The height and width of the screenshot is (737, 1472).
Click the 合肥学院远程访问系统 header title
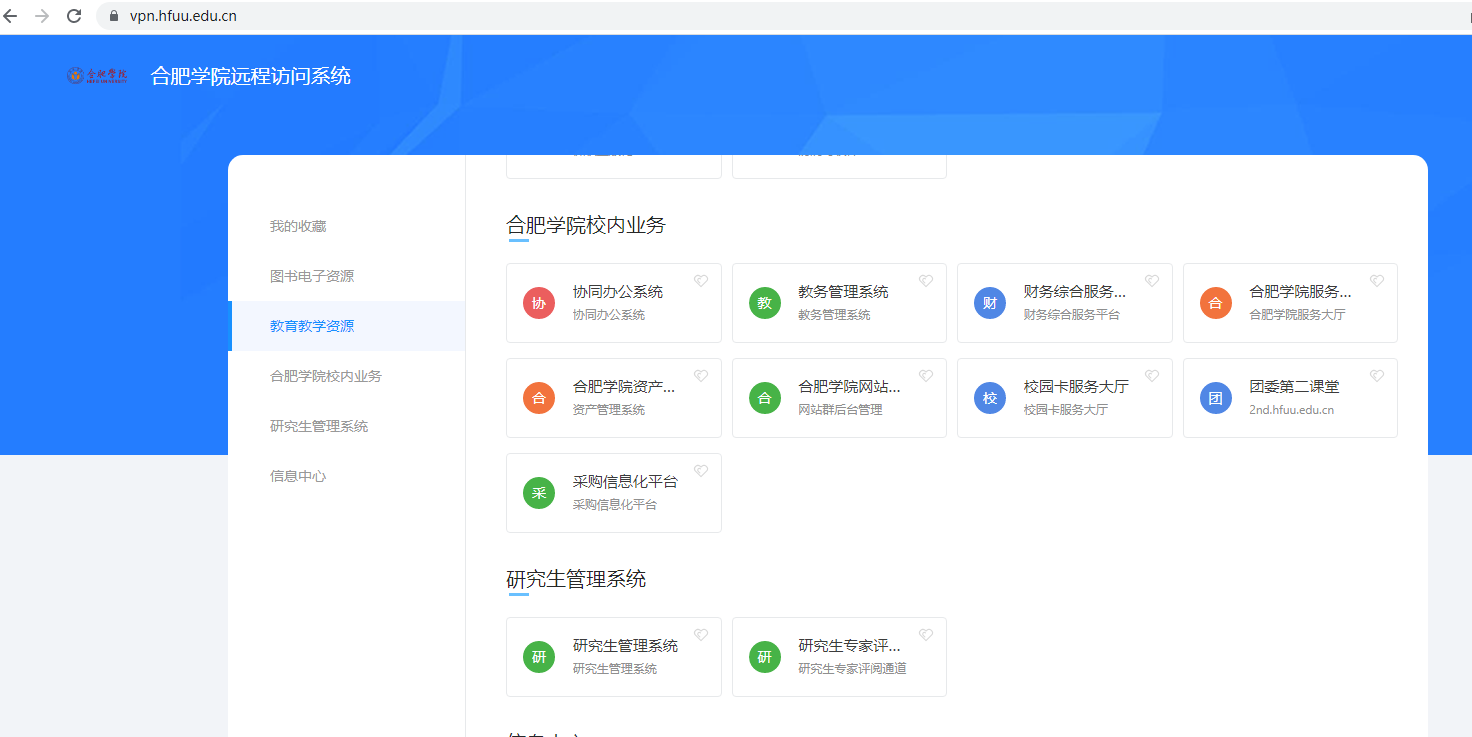tap(251, 76)
